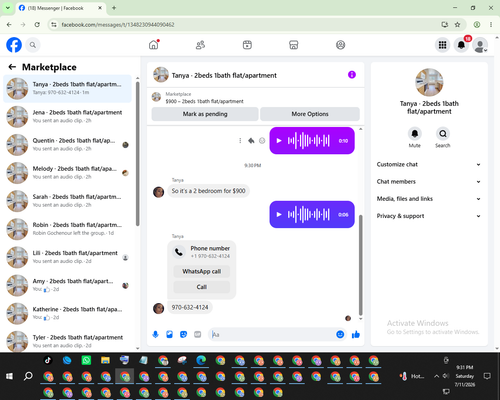
Task: Open Katherine conversation in list
Action: [67, 313]
